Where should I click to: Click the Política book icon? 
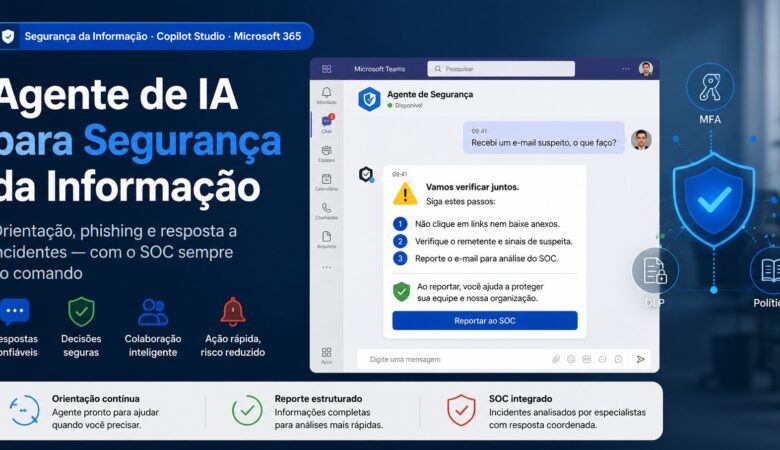pos(769,271)
